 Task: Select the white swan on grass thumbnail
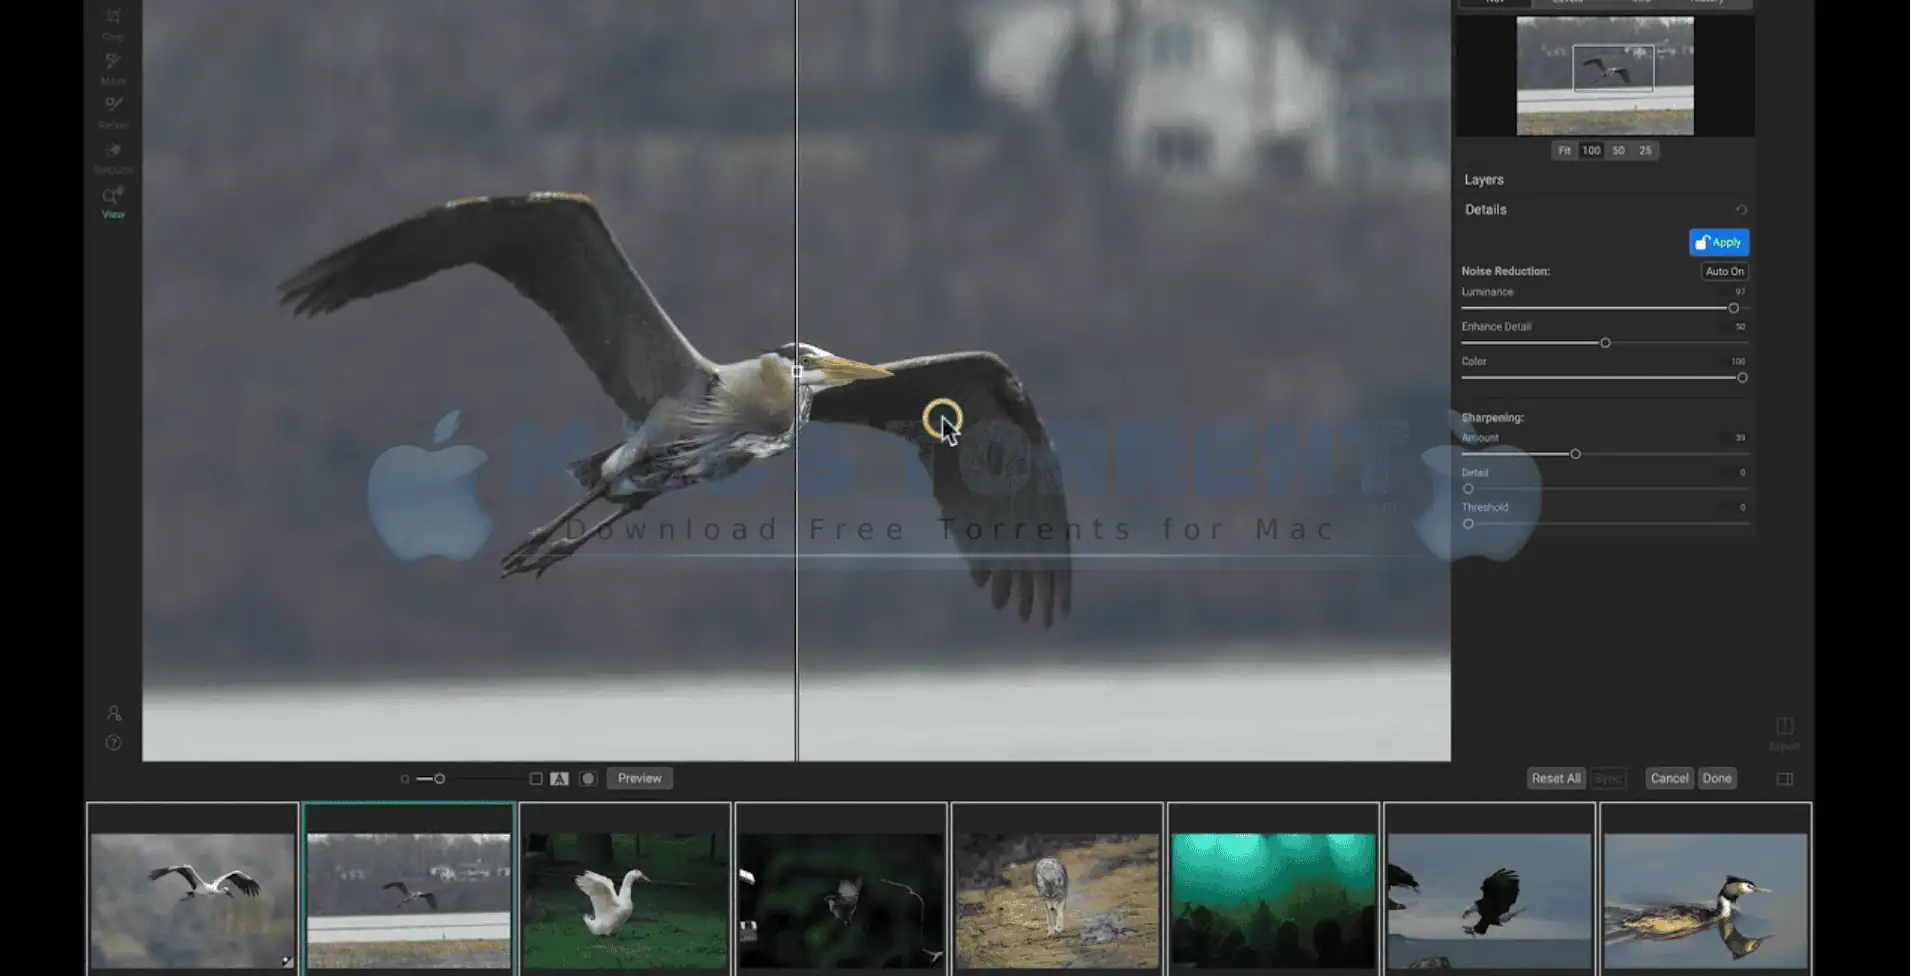click(625, 901)
